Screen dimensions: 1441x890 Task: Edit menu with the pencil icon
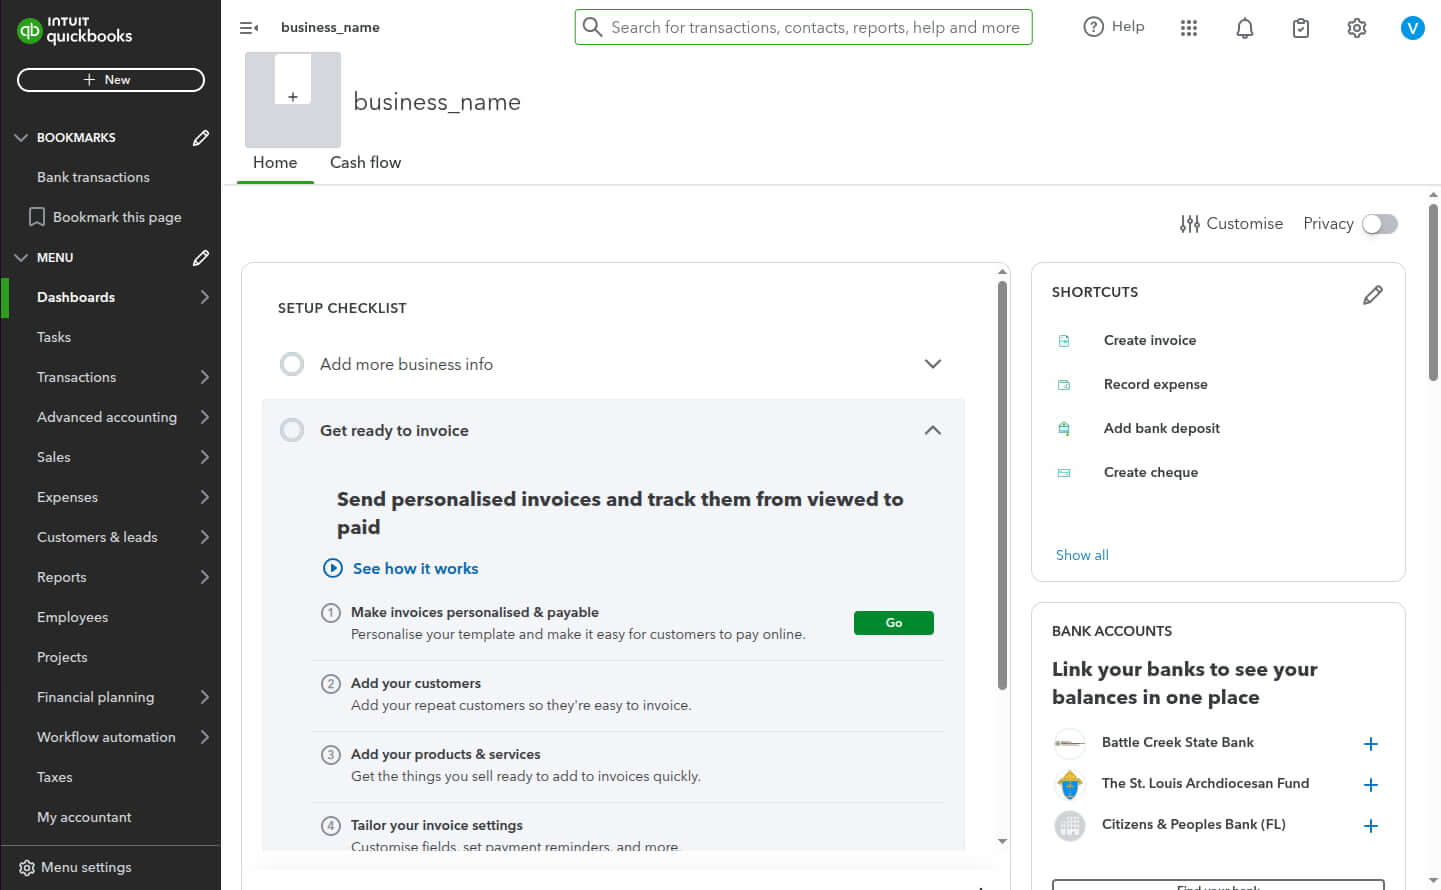(201, 258)
